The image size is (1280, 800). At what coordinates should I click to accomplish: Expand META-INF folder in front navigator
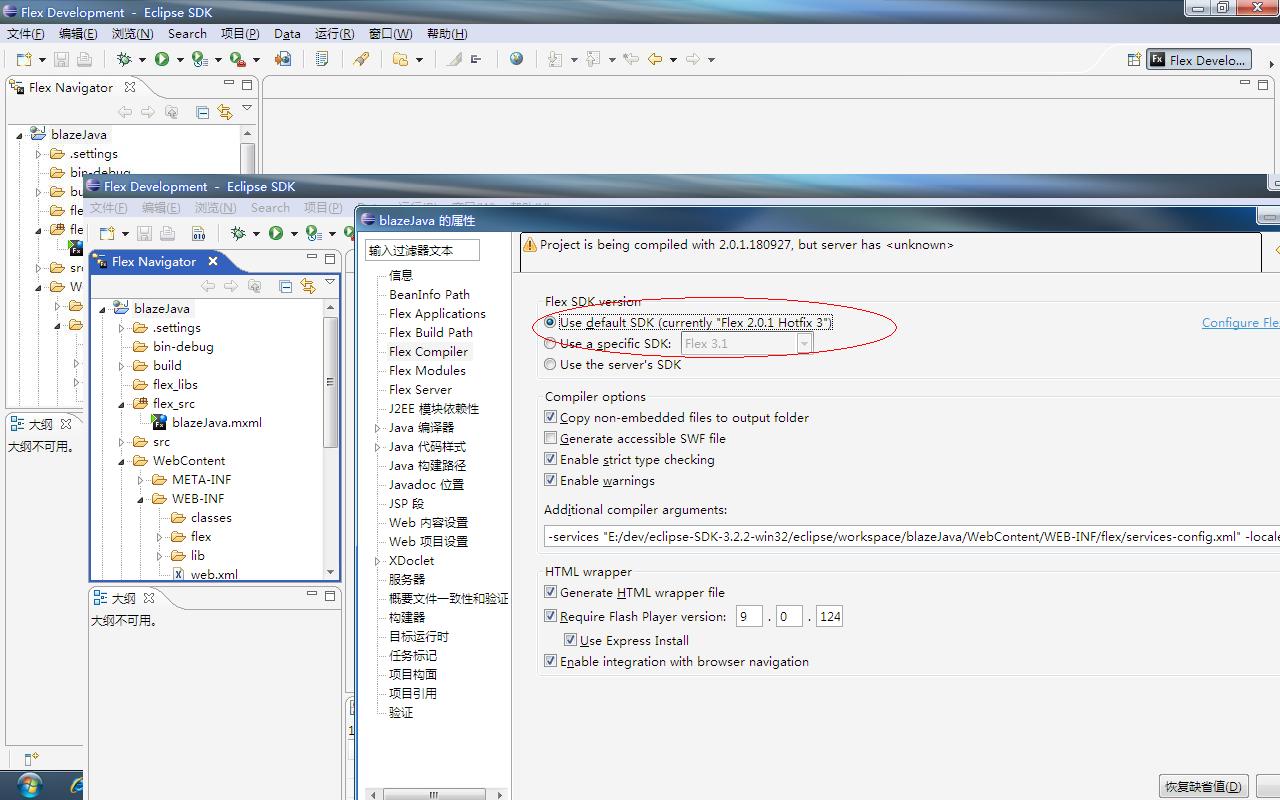pyautogui.click(x=140, y=480)
